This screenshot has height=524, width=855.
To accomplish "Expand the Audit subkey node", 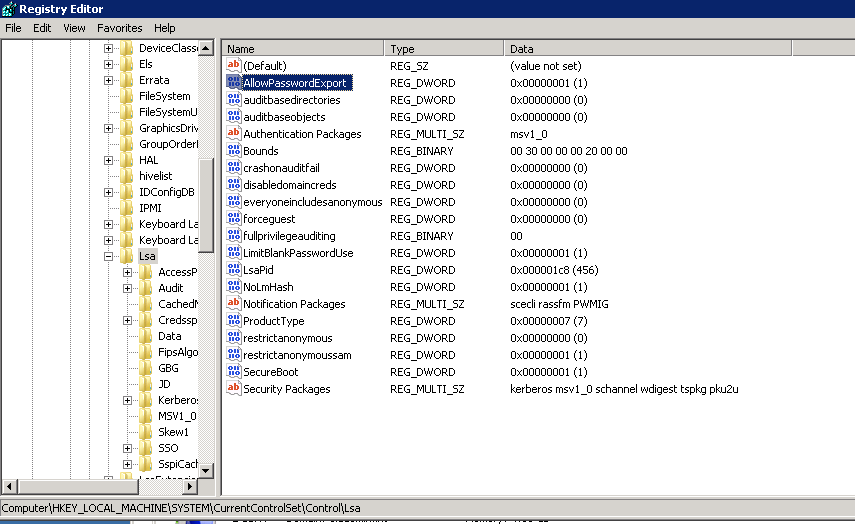I will click(x=128, y=288).
